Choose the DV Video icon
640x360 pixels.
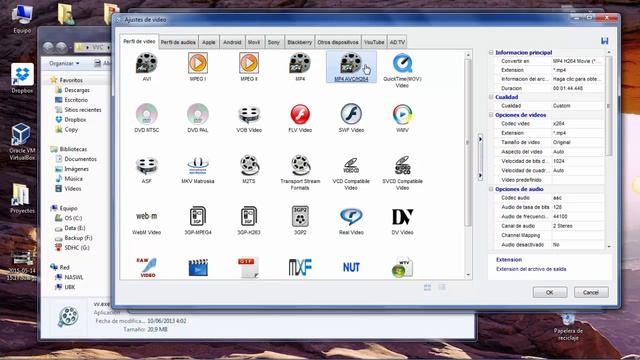pos(402,217)
